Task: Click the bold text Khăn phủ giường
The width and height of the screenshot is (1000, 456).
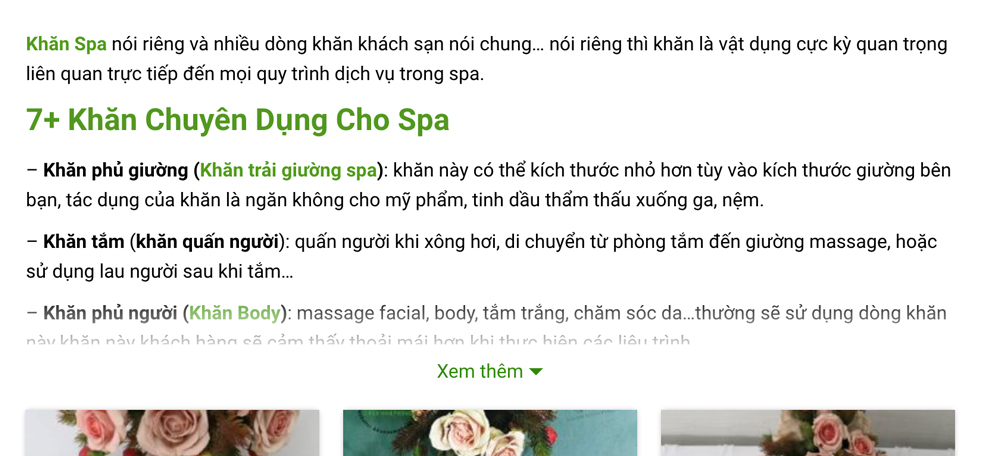Action: pyautogui.click(x=116, y=170)
